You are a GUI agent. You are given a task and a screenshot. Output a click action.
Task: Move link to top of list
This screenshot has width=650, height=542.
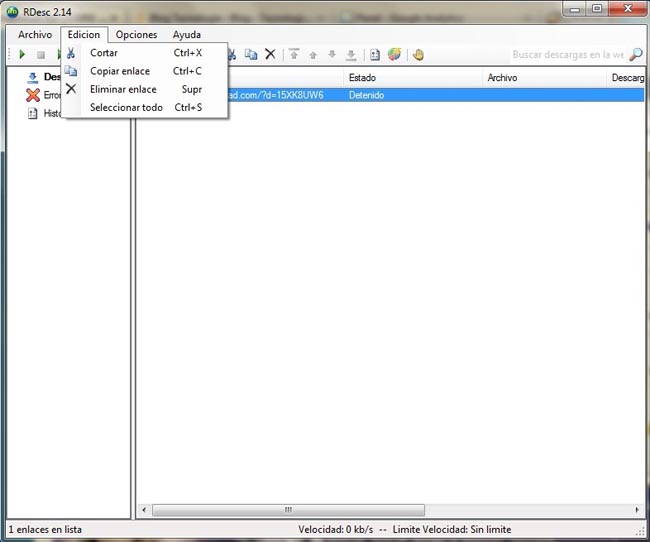tap(294, 54)
